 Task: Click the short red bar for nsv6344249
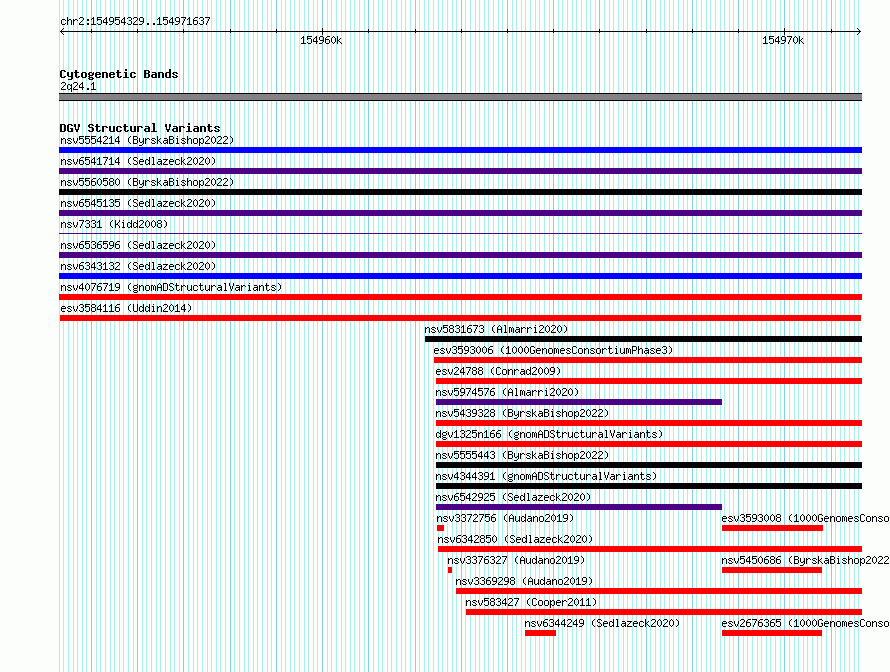tap(540, 633)
